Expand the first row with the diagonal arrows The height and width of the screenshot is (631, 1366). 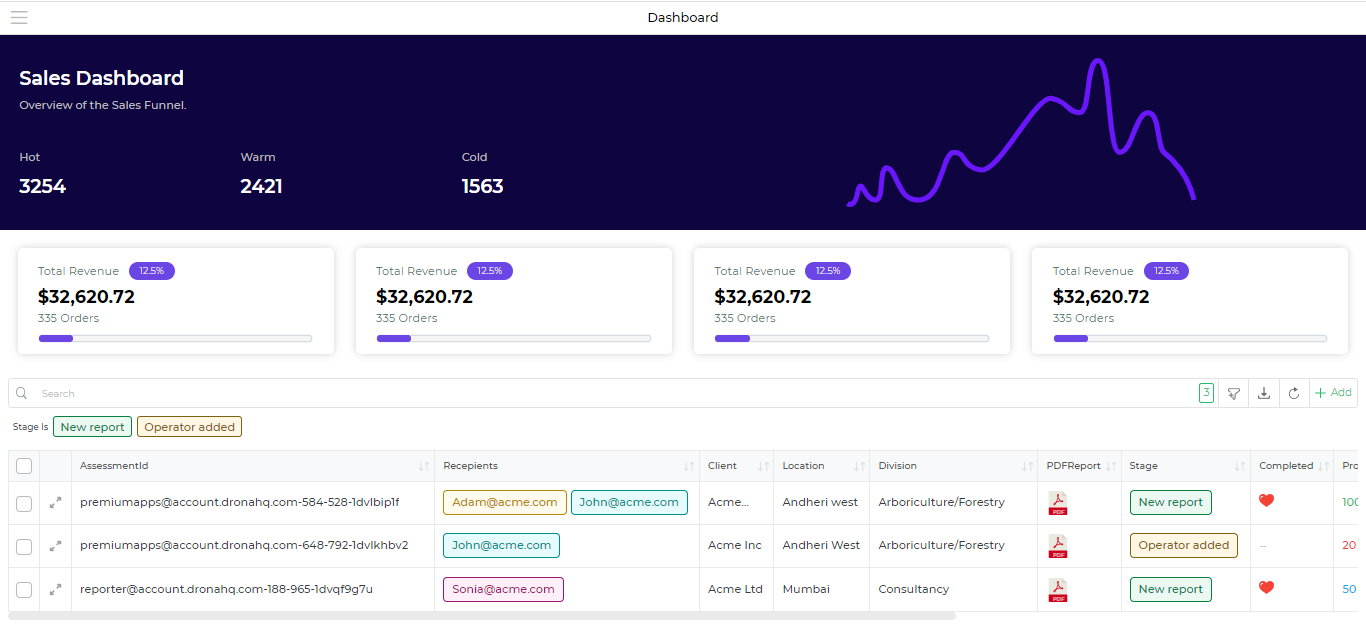coord(55,502)
